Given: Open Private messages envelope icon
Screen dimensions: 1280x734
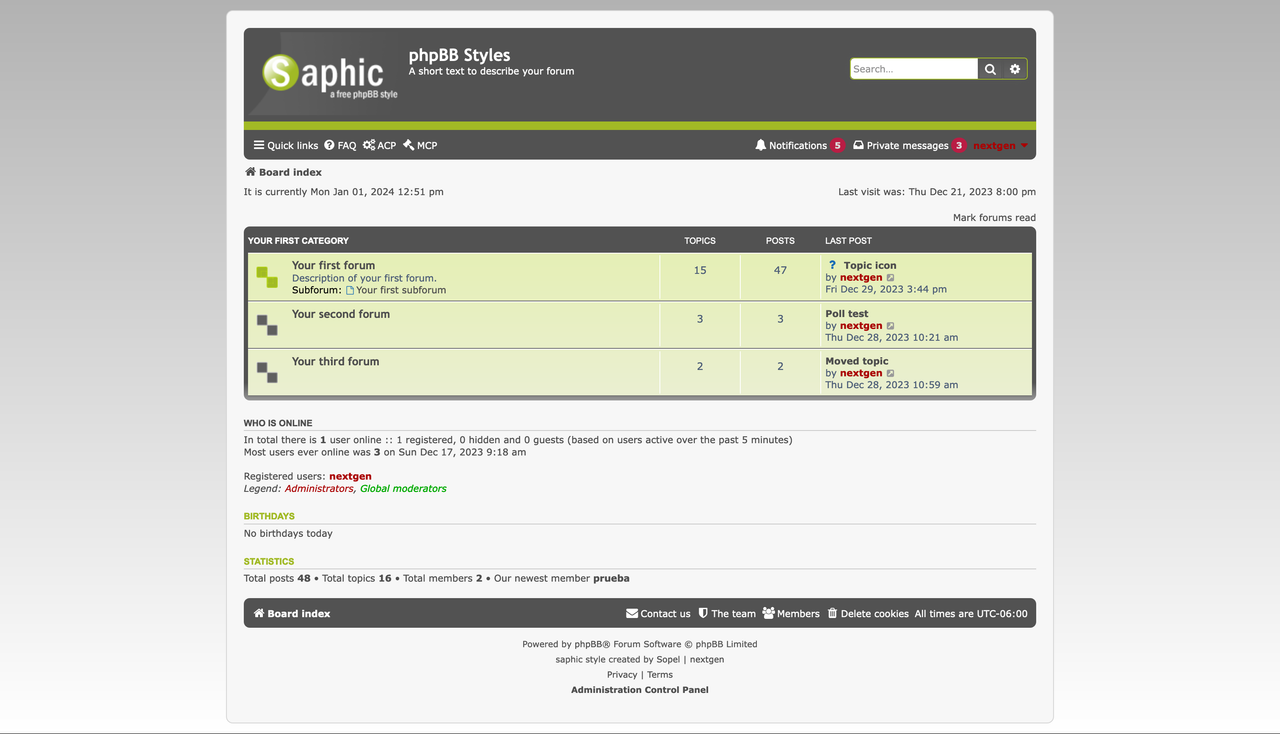Looking at the screenshot, I should coord(857,145).
